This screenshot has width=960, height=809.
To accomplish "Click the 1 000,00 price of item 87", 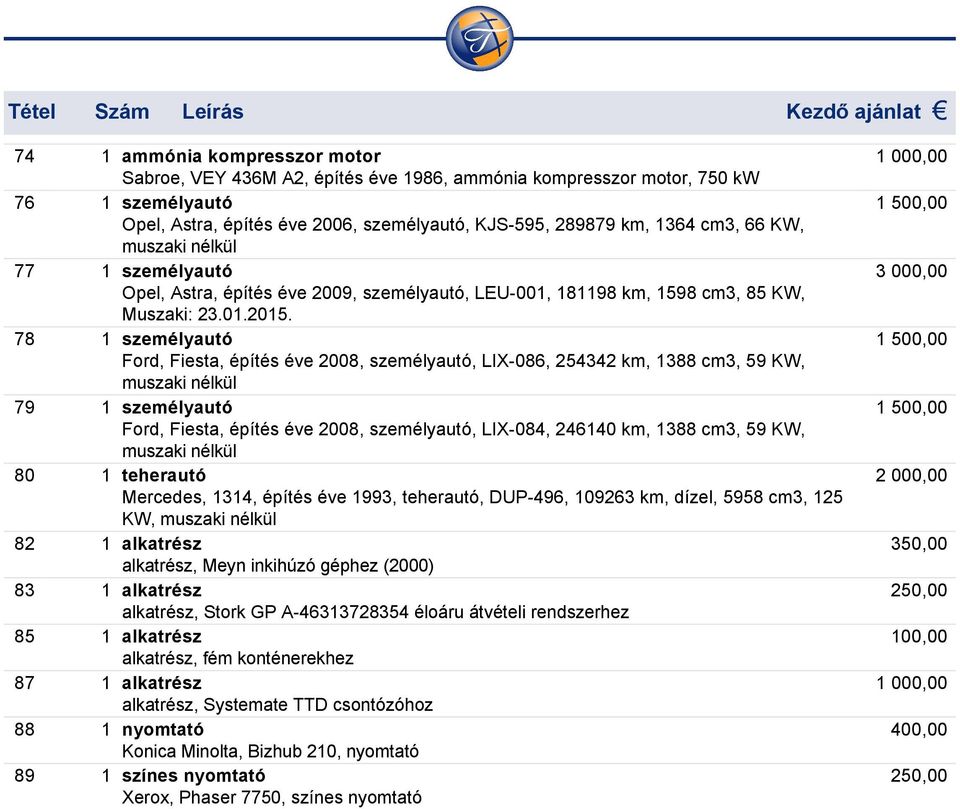I will click(x=912, y=683).
